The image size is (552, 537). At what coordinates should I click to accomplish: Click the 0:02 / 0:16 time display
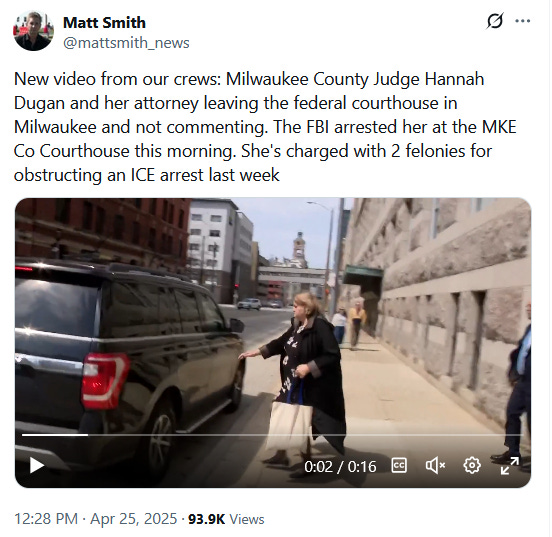pos(340,467)
